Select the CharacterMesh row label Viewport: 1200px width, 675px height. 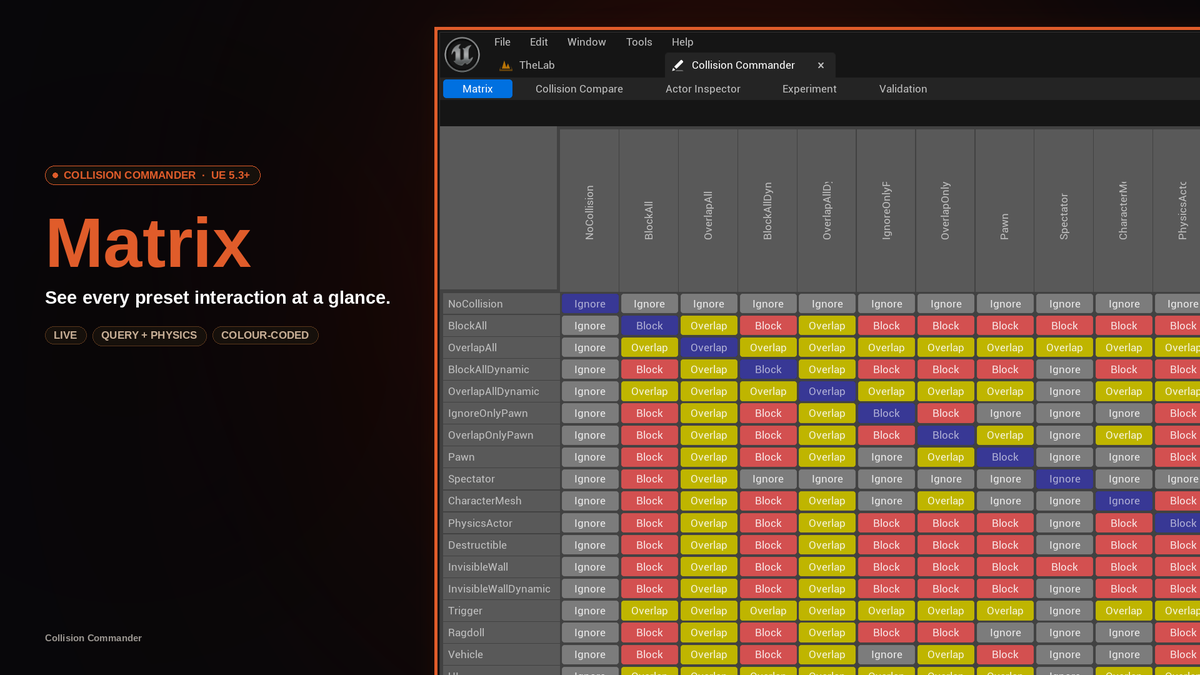(x=500, y=501)
